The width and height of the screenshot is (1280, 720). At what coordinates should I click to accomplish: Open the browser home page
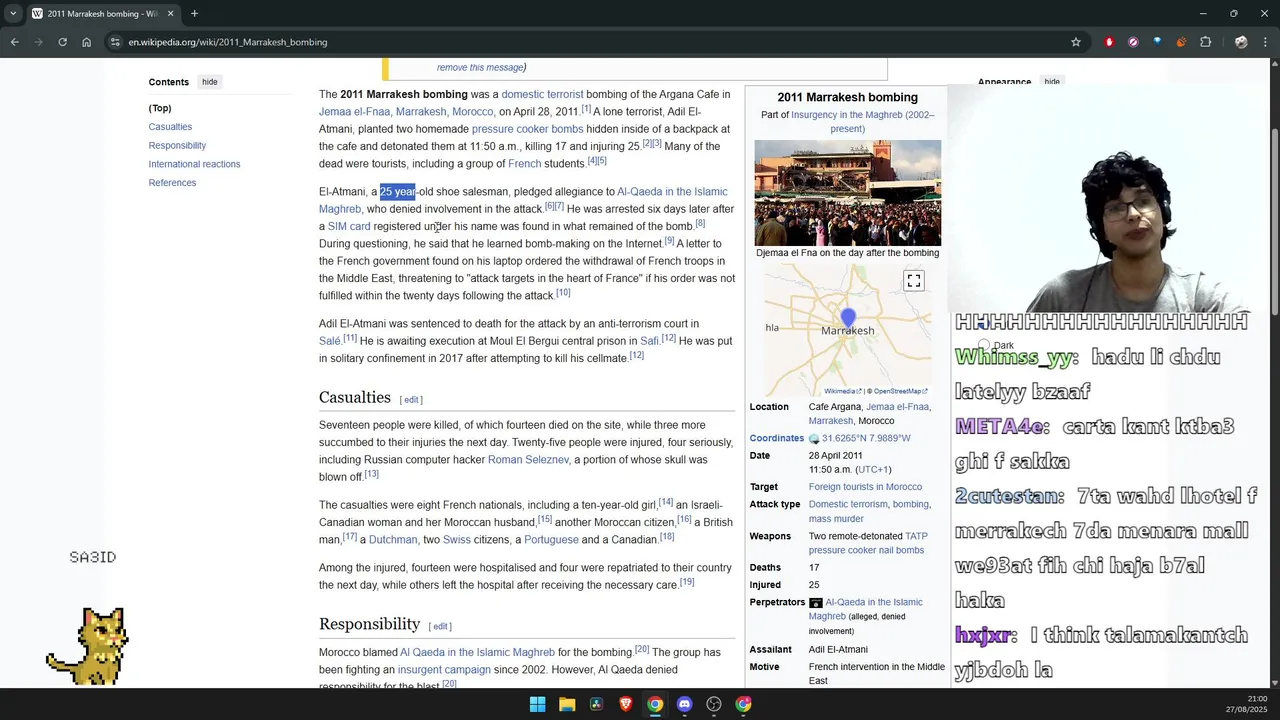(x=87, y=42)
